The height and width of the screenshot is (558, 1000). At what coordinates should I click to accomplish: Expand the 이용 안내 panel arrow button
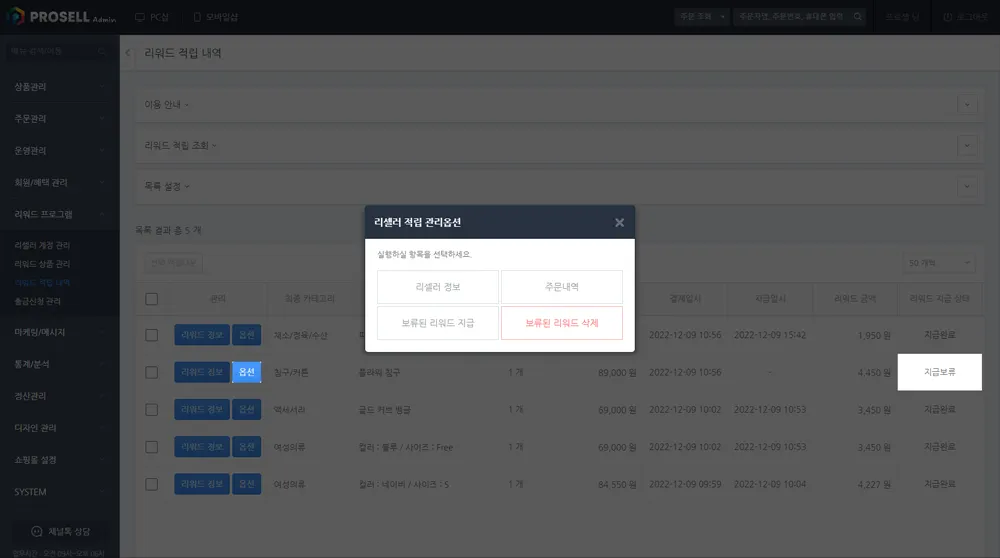tap(967, 105)
